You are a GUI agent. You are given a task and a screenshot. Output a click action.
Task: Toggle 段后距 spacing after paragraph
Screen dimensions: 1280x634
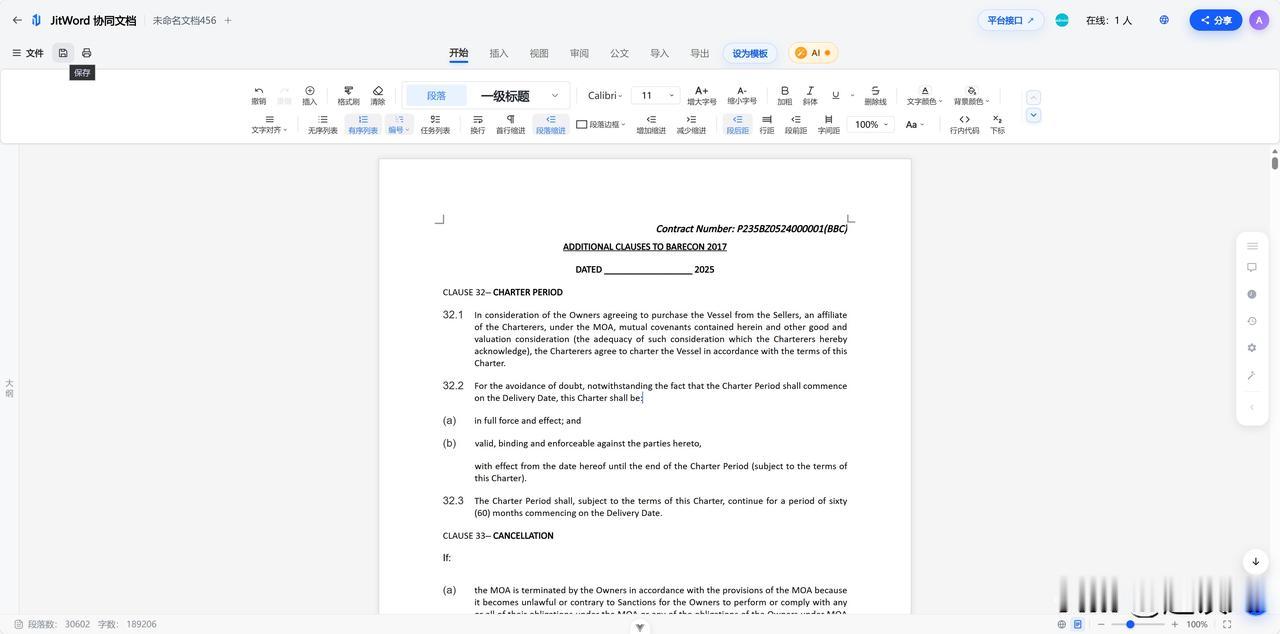pyautogui.click(x=738, y=124)
